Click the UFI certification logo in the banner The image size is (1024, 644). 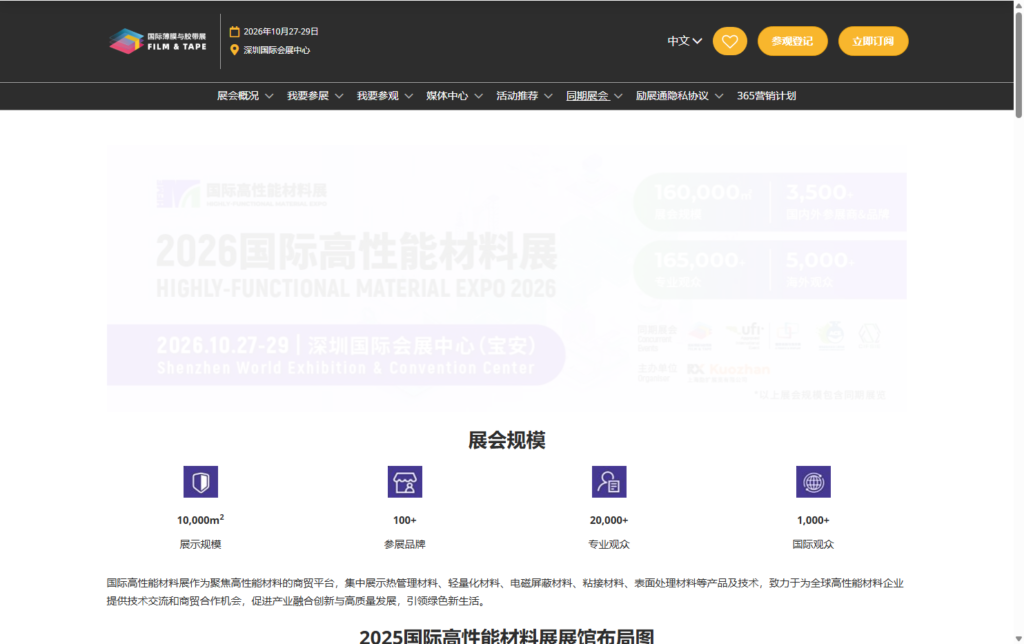coord(745,335)
